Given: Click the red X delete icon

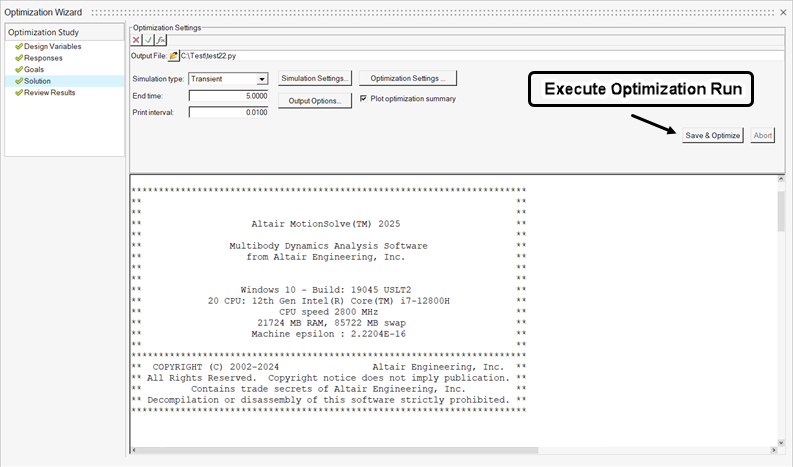Looking at the screenshot, I should click(137, 40).
